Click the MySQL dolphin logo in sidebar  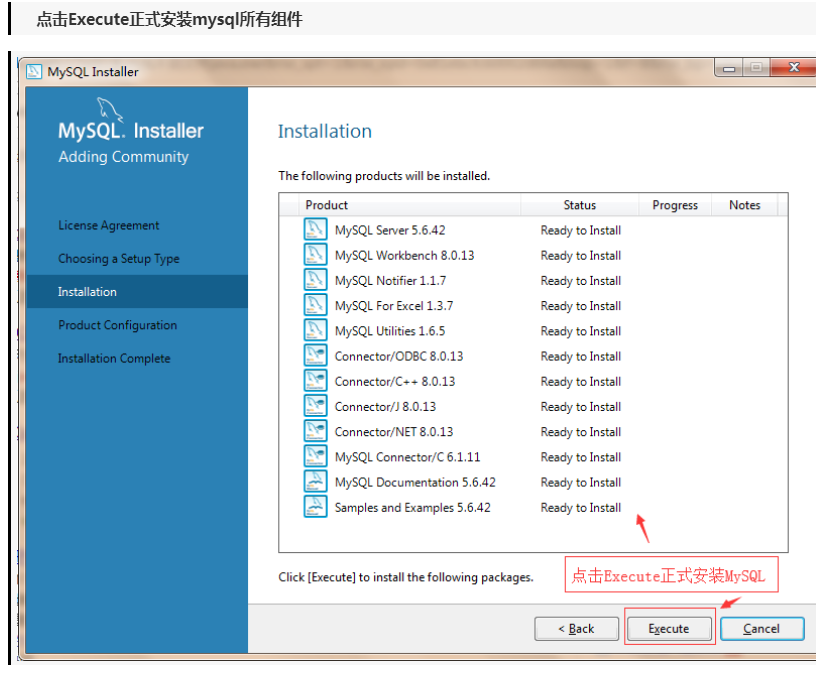point(110,109)
